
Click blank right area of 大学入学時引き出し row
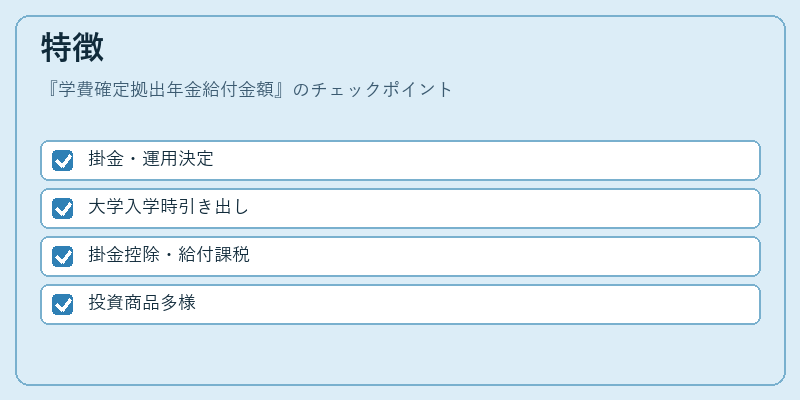(x=503, y=209)
